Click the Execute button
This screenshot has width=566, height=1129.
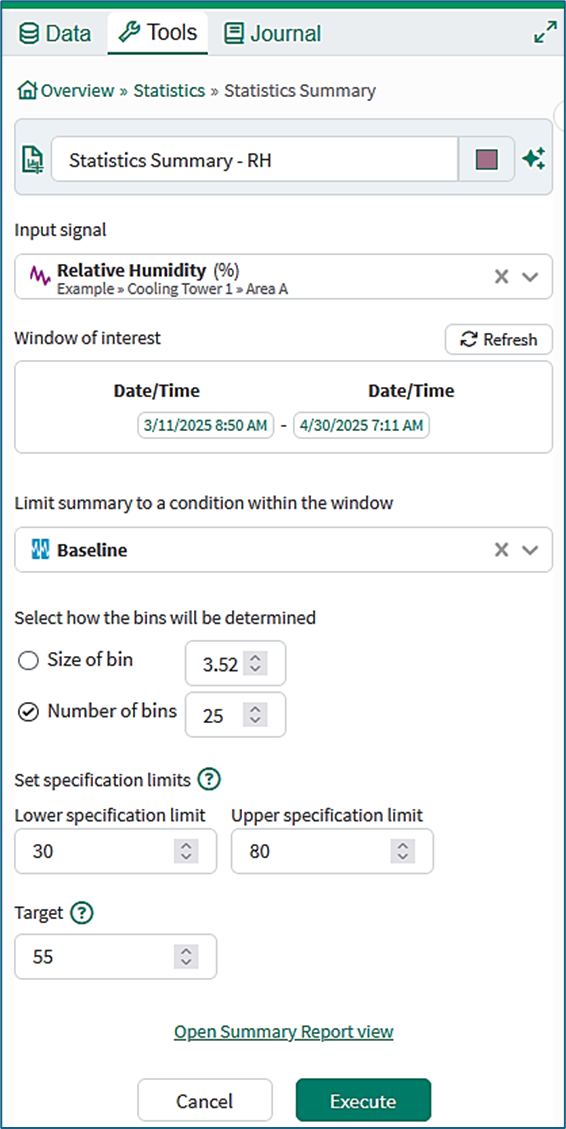363,1102
